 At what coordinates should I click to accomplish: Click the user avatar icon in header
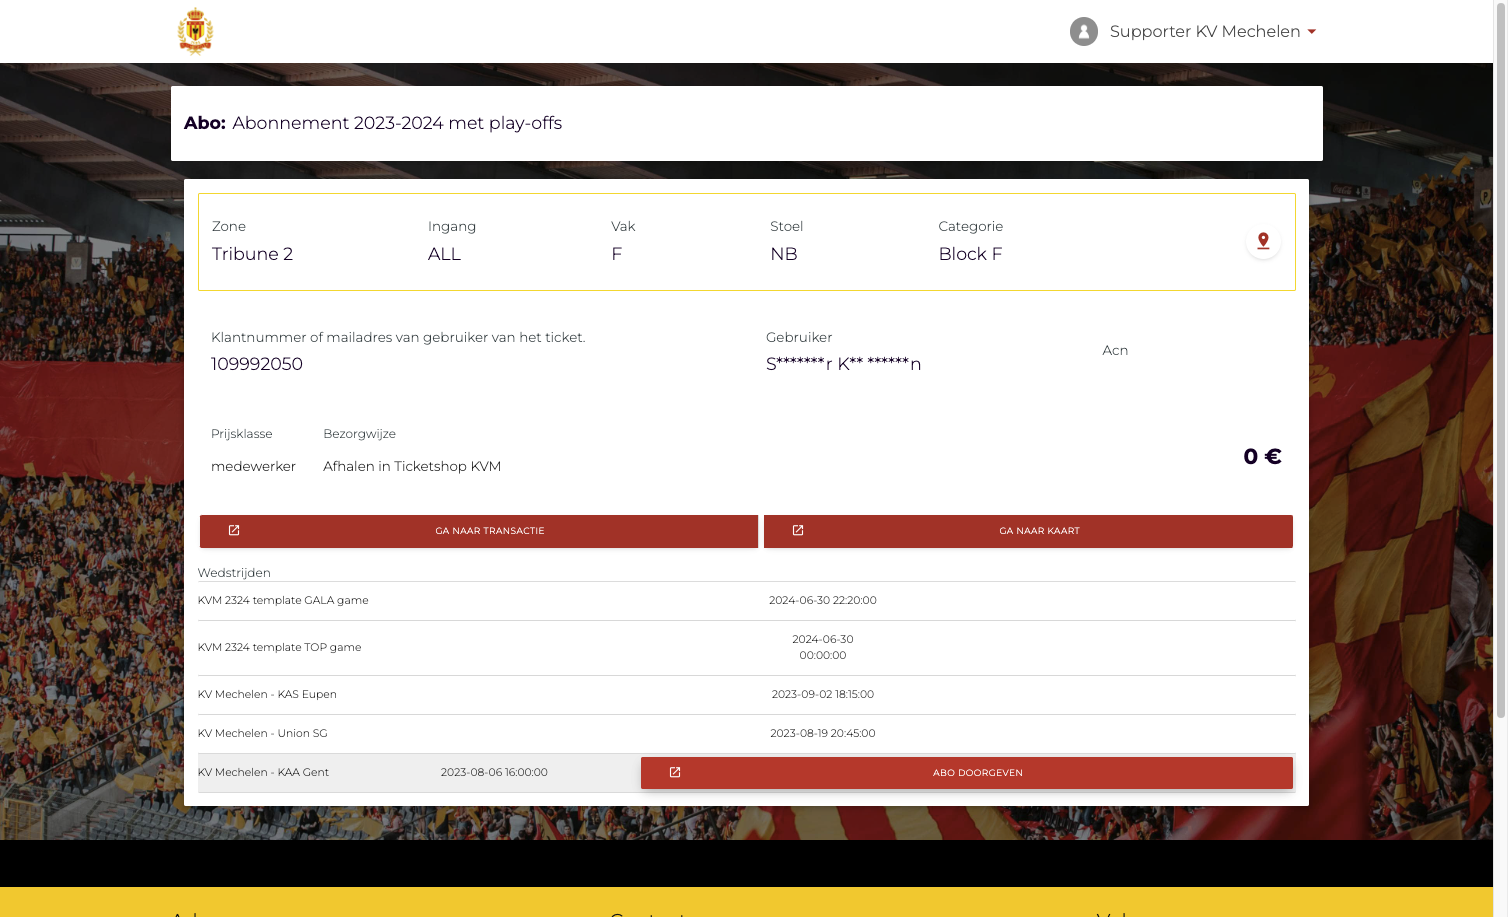coord(1084,32)
